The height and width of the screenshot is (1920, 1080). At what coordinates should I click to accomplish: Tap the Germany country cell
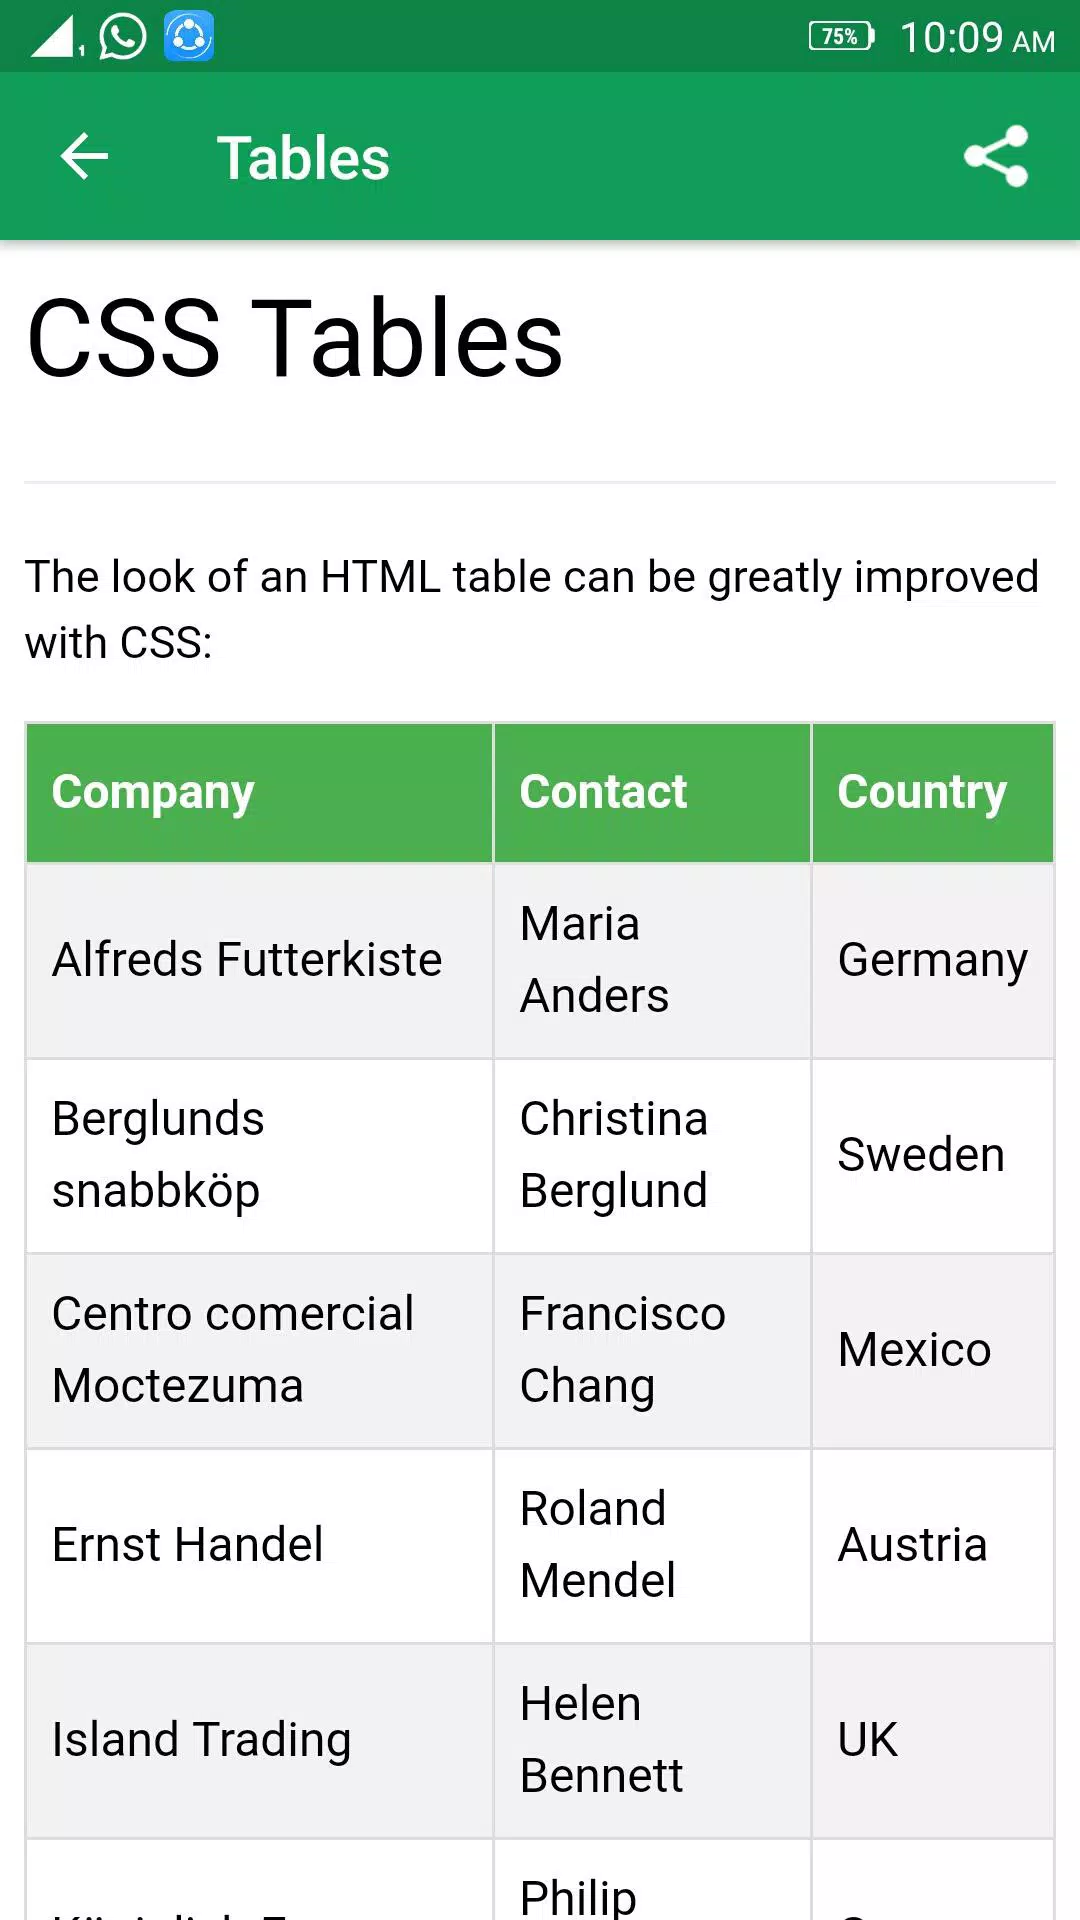[x=933, y=960]
